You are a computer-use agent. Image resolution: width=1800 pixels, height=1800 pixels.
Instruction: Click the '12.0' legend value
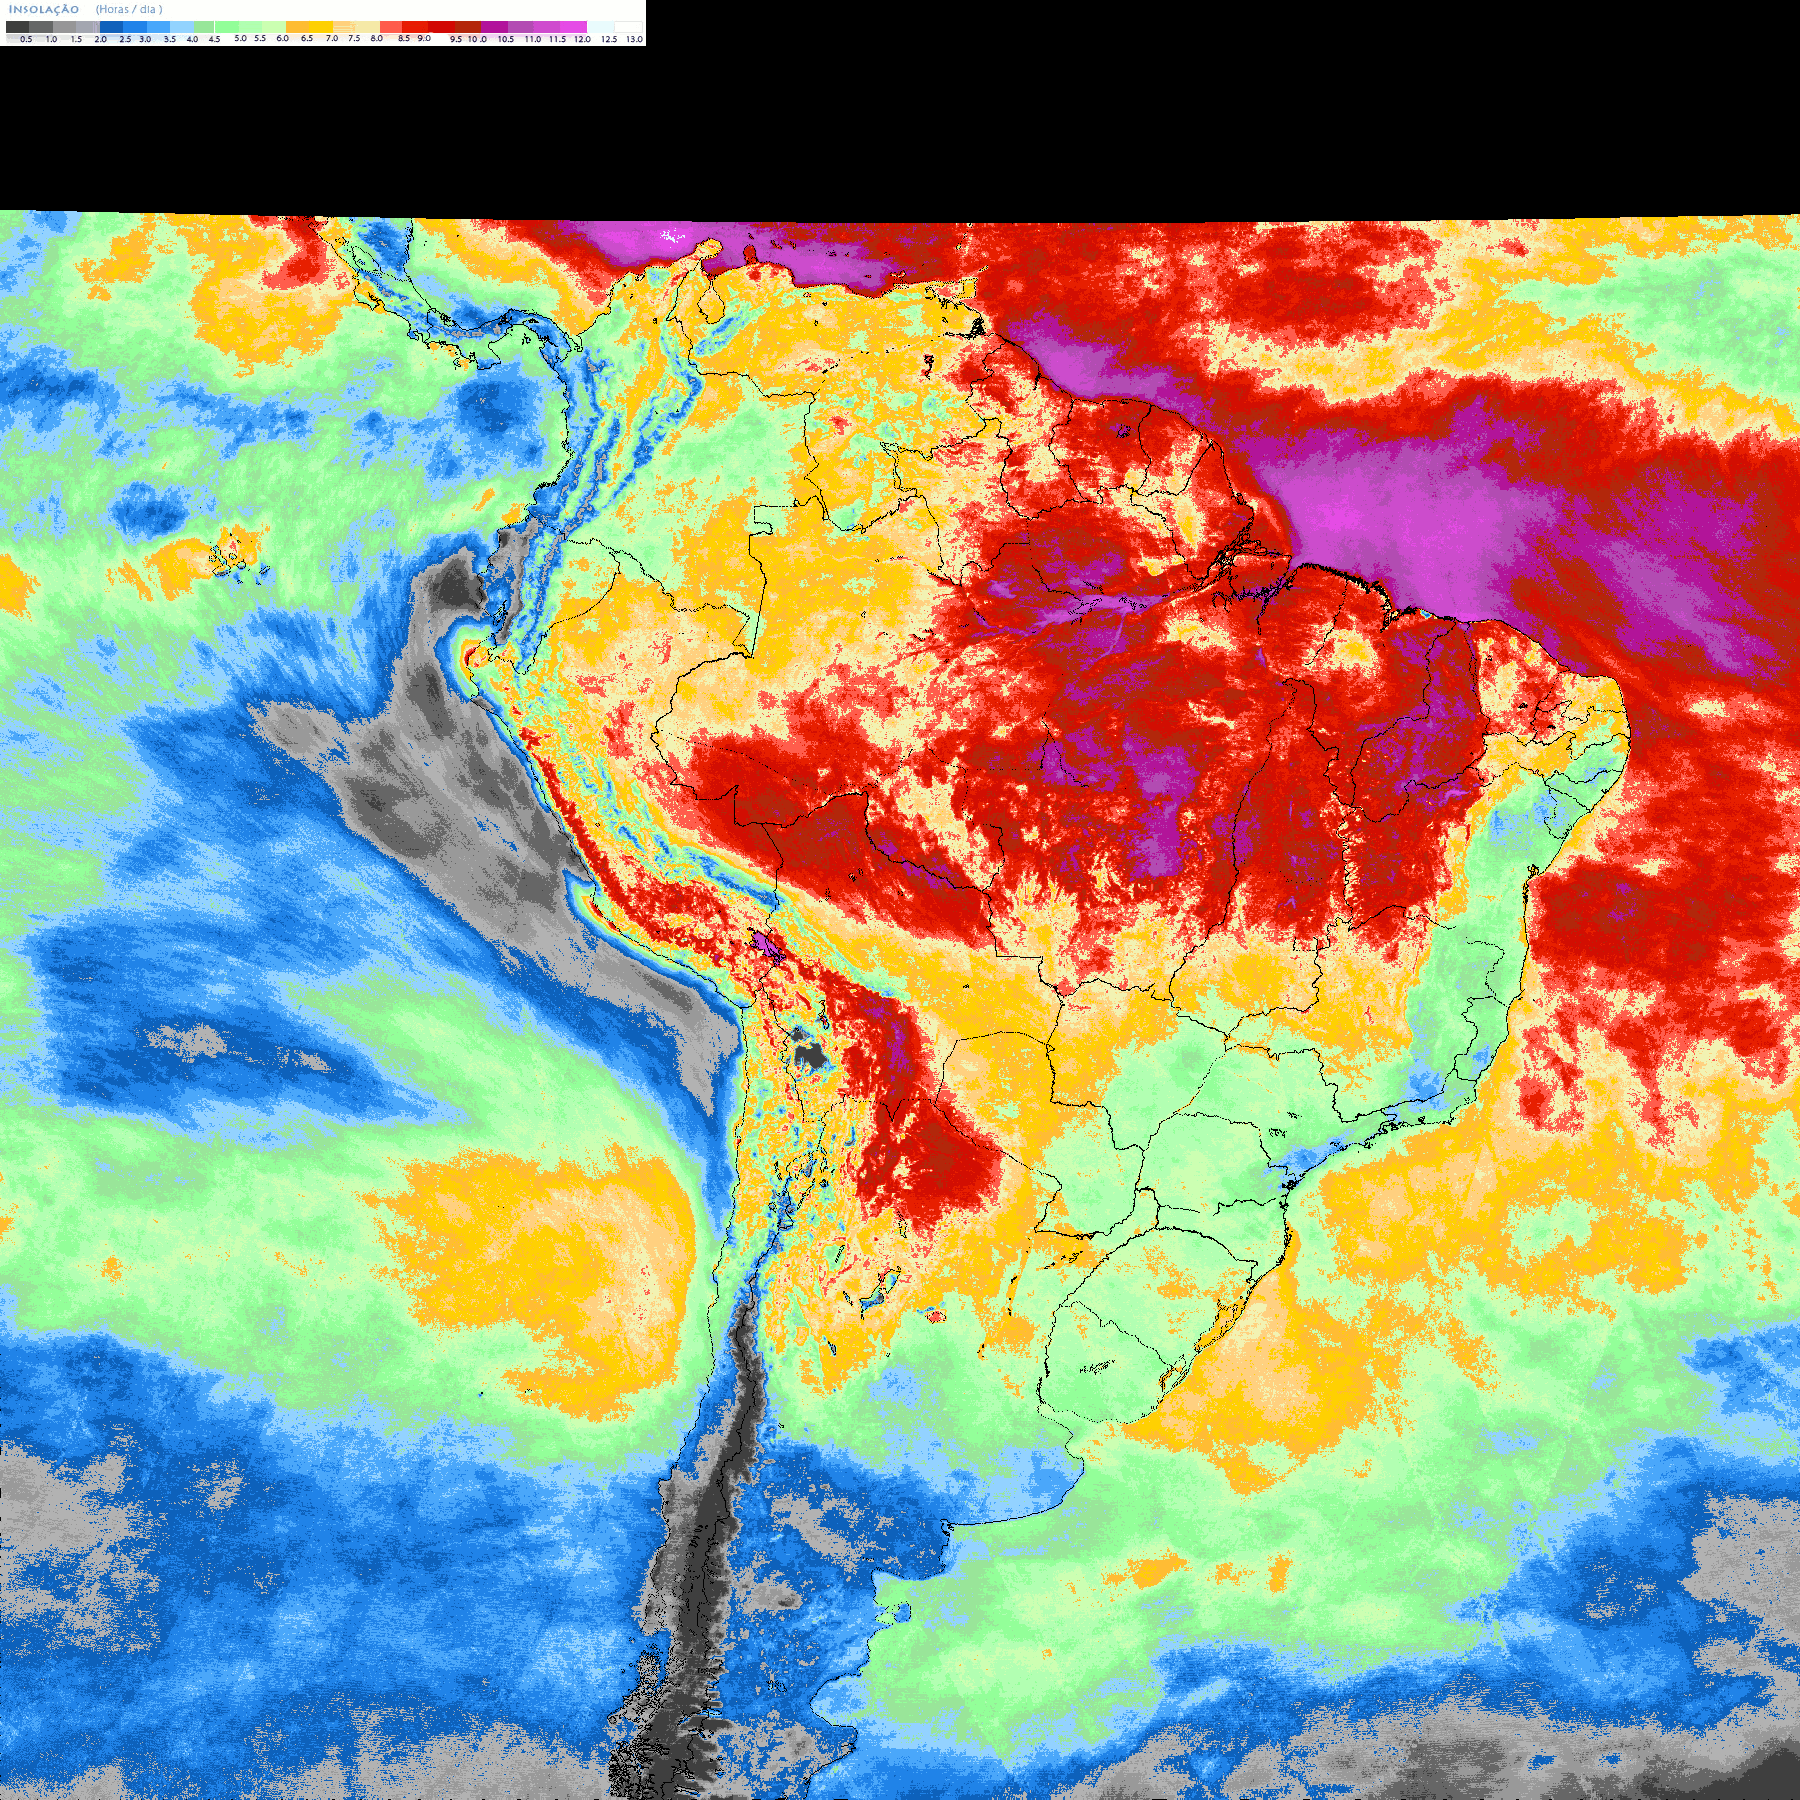coord(582,39)
